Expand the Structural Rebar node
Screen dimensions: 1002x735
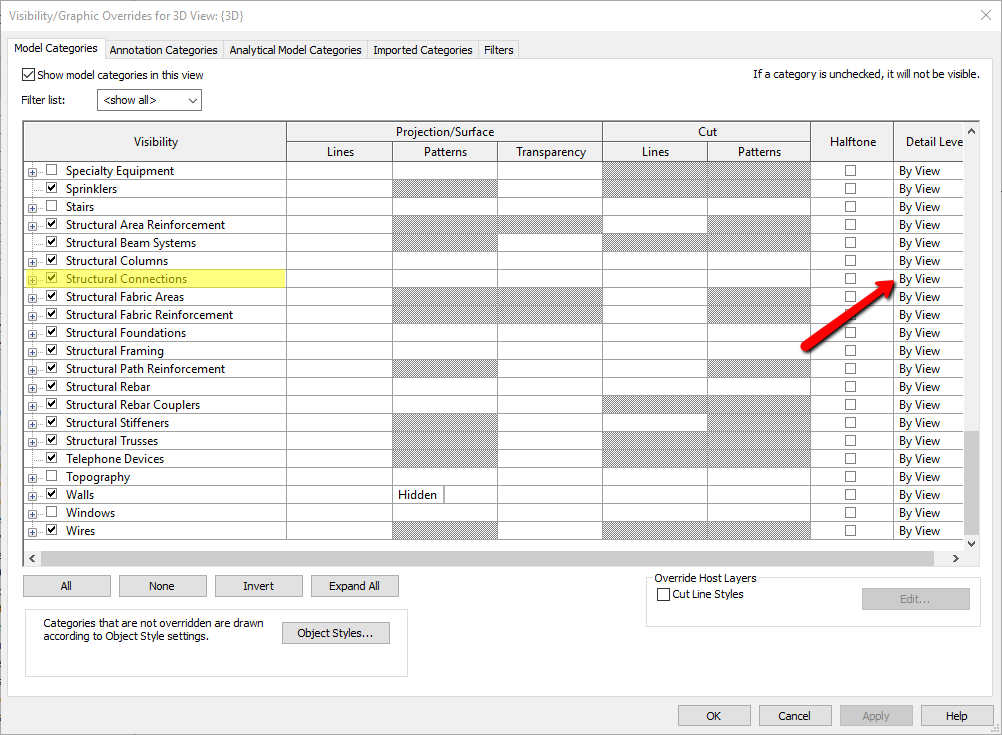click(32, 388)
